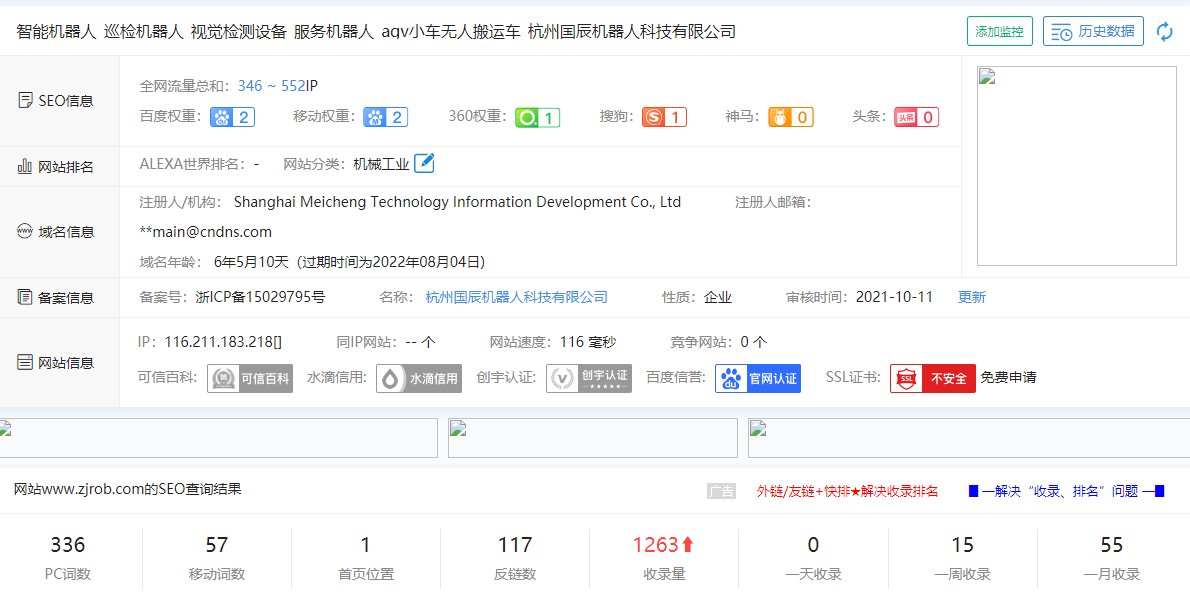Click the blue 解决“收录、排名”问题 ad link
This screenshot has height=611, width=1190.
1066,491
